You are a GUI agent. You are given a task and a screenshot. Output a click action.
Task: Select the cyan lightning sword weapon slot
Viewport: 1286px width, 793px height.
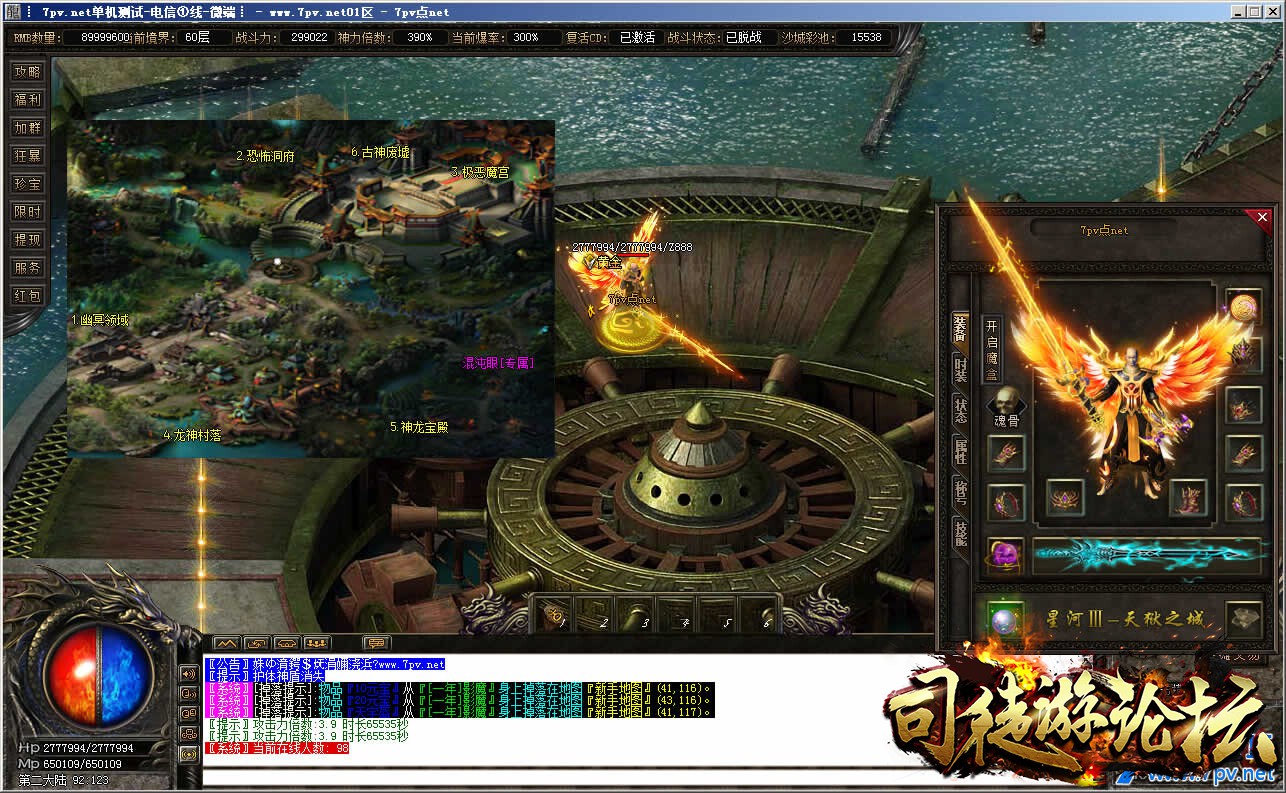tap(1146, 554)
